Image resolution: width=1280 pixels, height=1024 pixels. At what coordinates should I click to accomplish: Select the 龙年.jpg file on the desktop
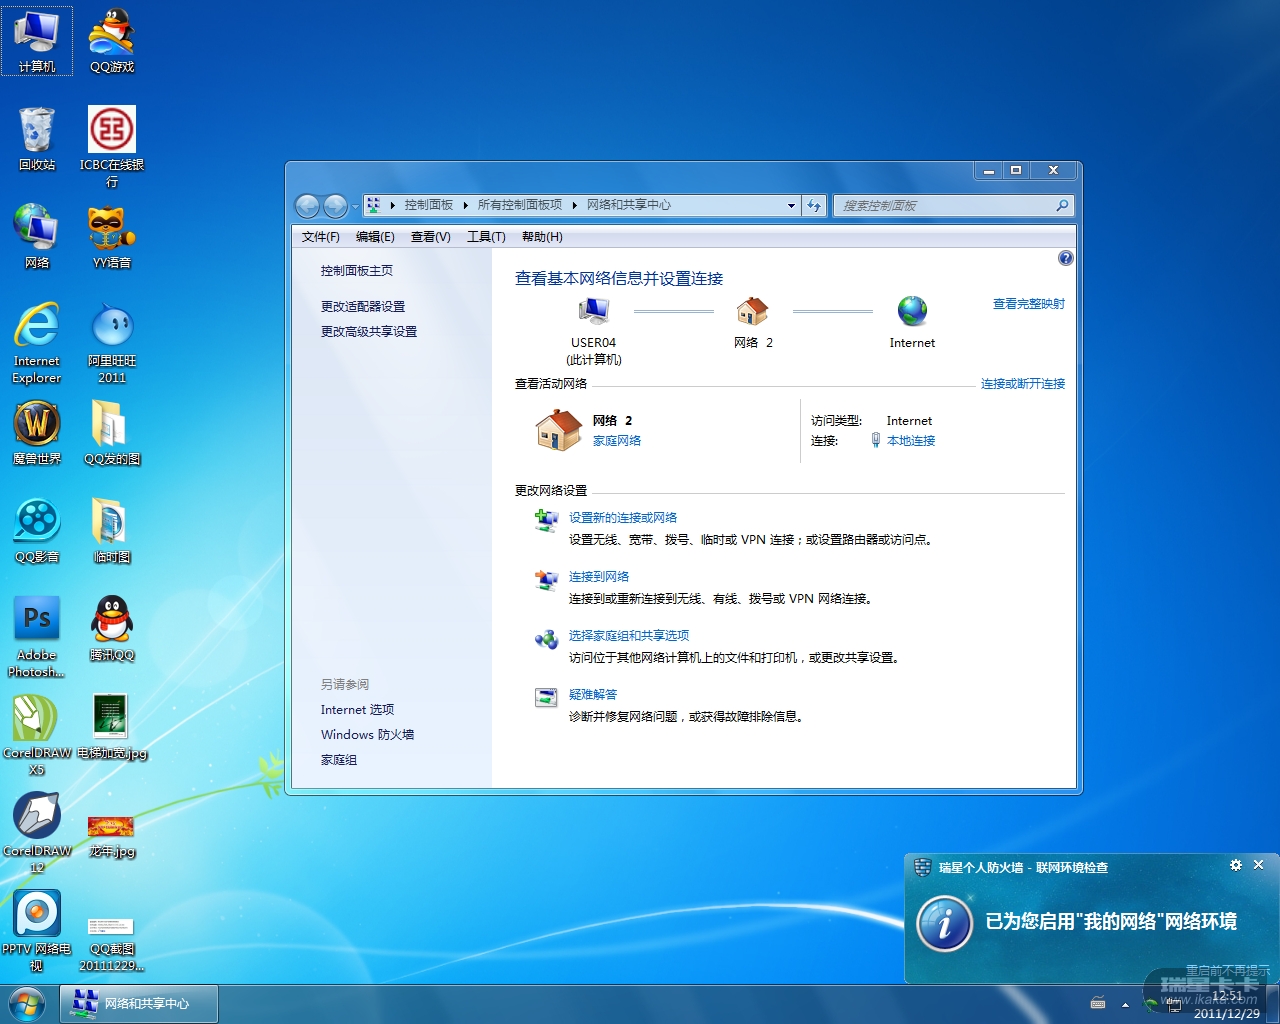click(112, 833)
